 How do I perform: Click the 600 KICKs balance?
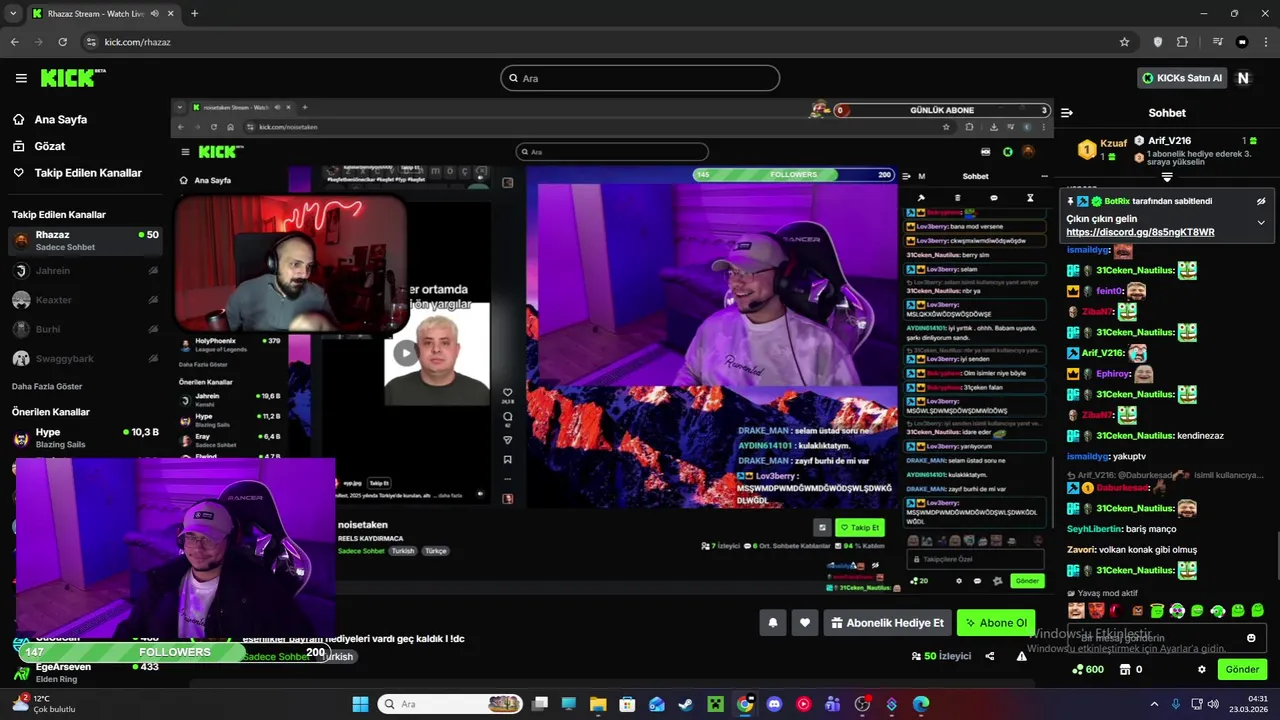click(x=1087, y=670)
